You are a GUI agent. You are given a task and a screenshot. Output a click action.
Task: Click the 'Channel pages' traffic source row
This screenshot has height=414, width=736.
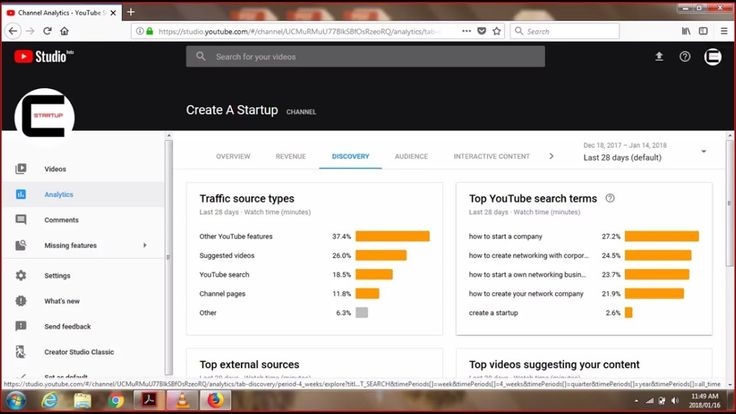[x=314, y=294]
